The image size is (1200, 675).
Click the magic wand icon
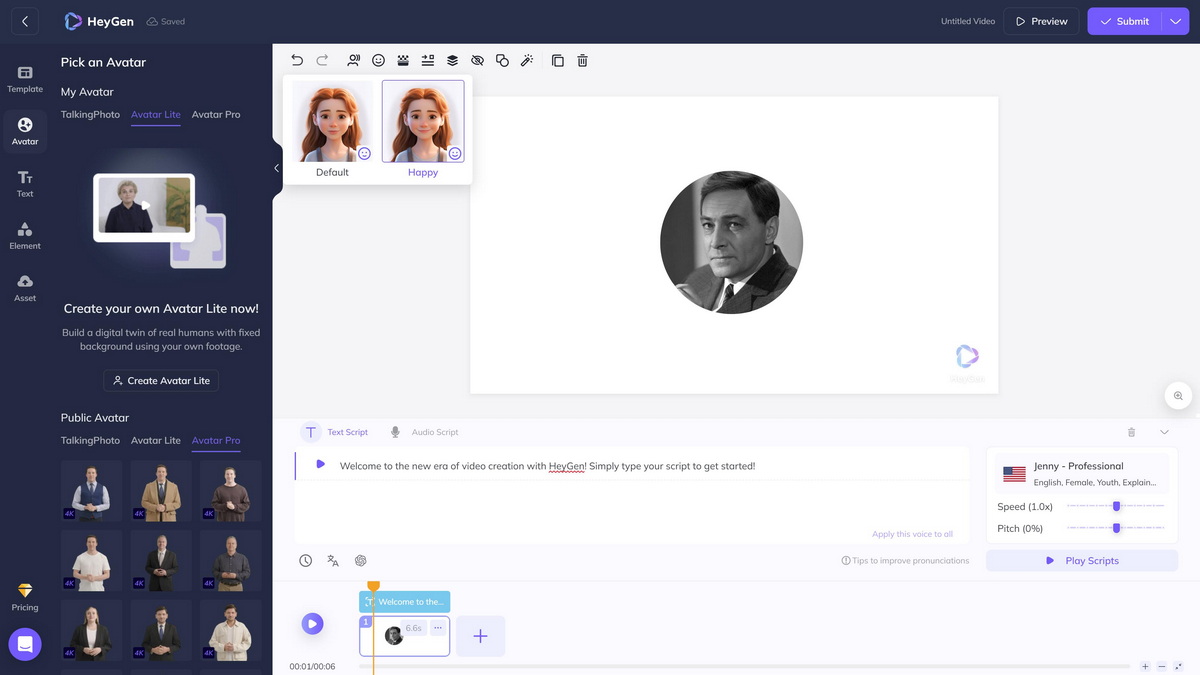click(527, 61)
